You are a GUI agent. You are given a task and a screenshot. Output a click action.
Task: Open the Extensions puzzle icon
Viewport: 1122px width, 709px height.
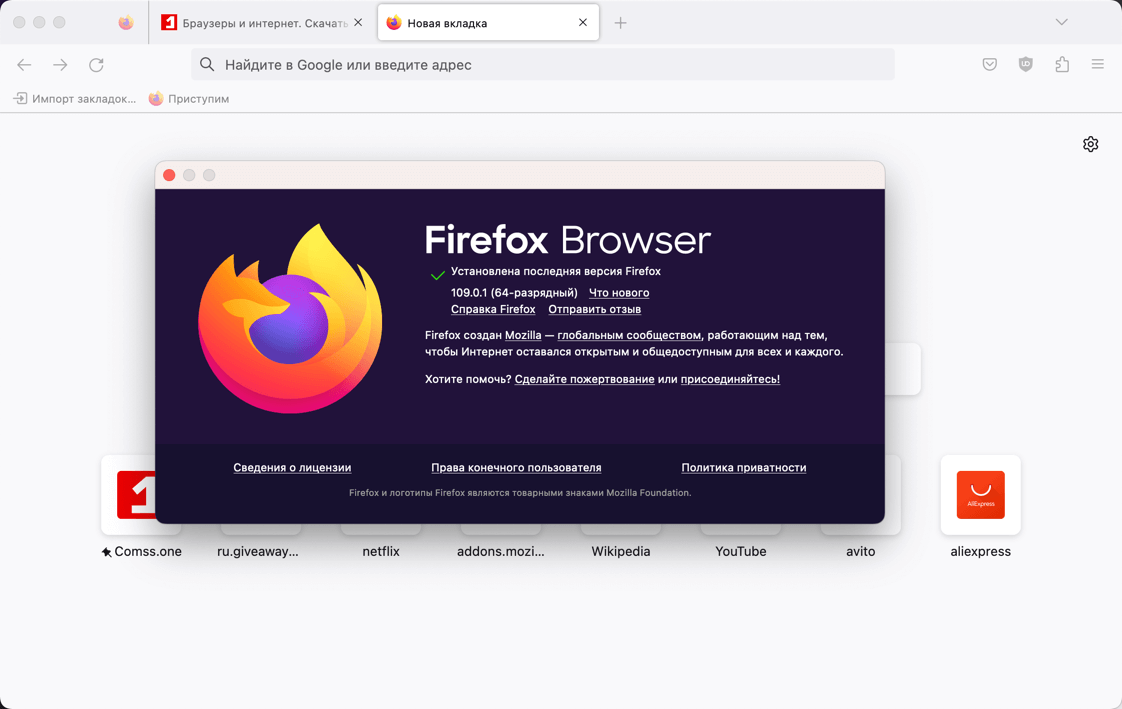[1062, 64]
